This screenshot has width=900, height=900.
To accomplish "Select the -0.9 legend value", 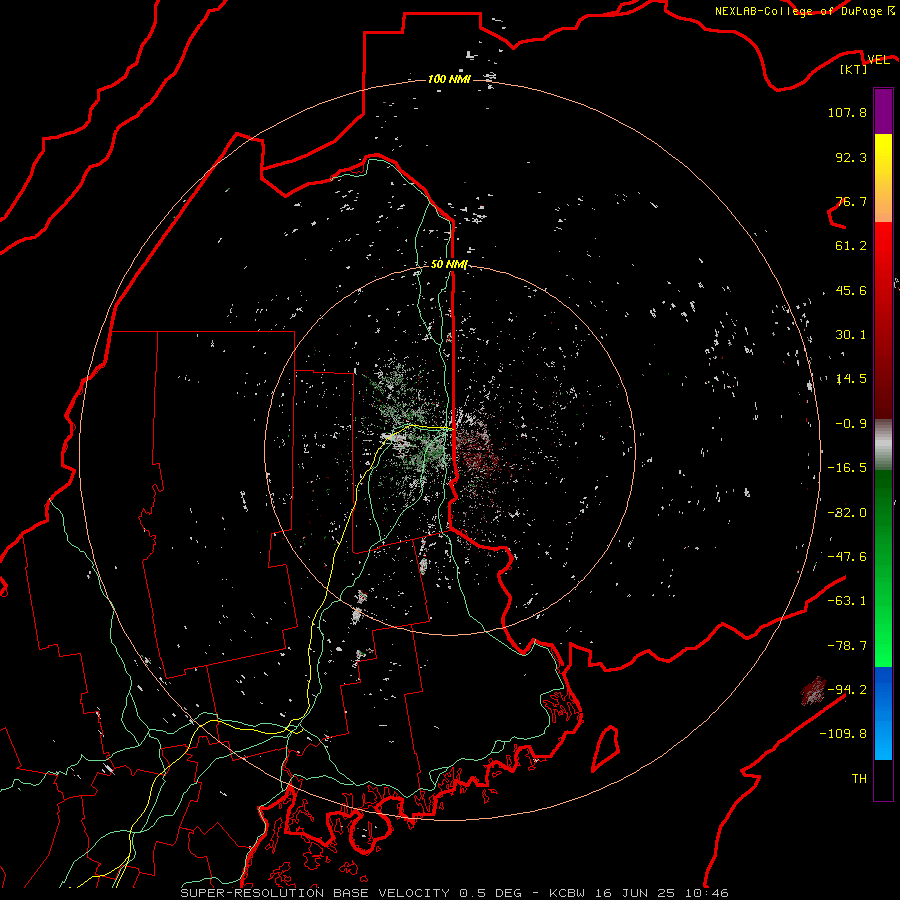I will [x=851, y=424].
